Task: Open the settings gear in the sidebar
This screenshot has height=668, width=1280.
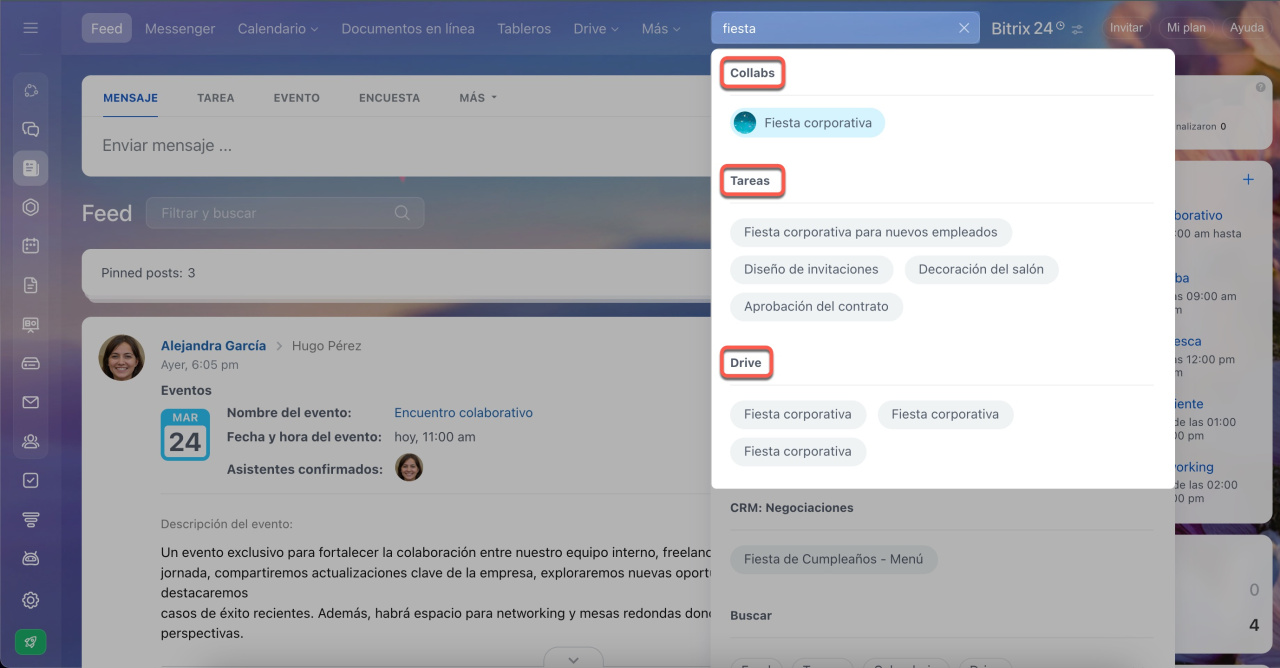Action: (x=31, y=600)
